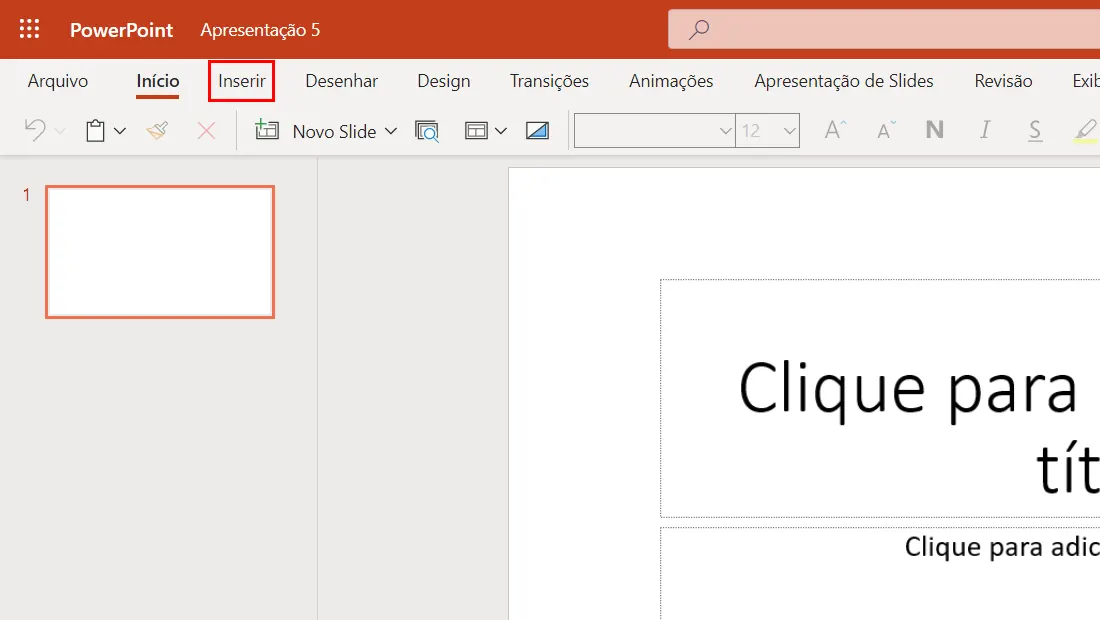This screenshot has width=1100, height=620.
Task: Click the Novo Slide button
Action: coord(316,131)
